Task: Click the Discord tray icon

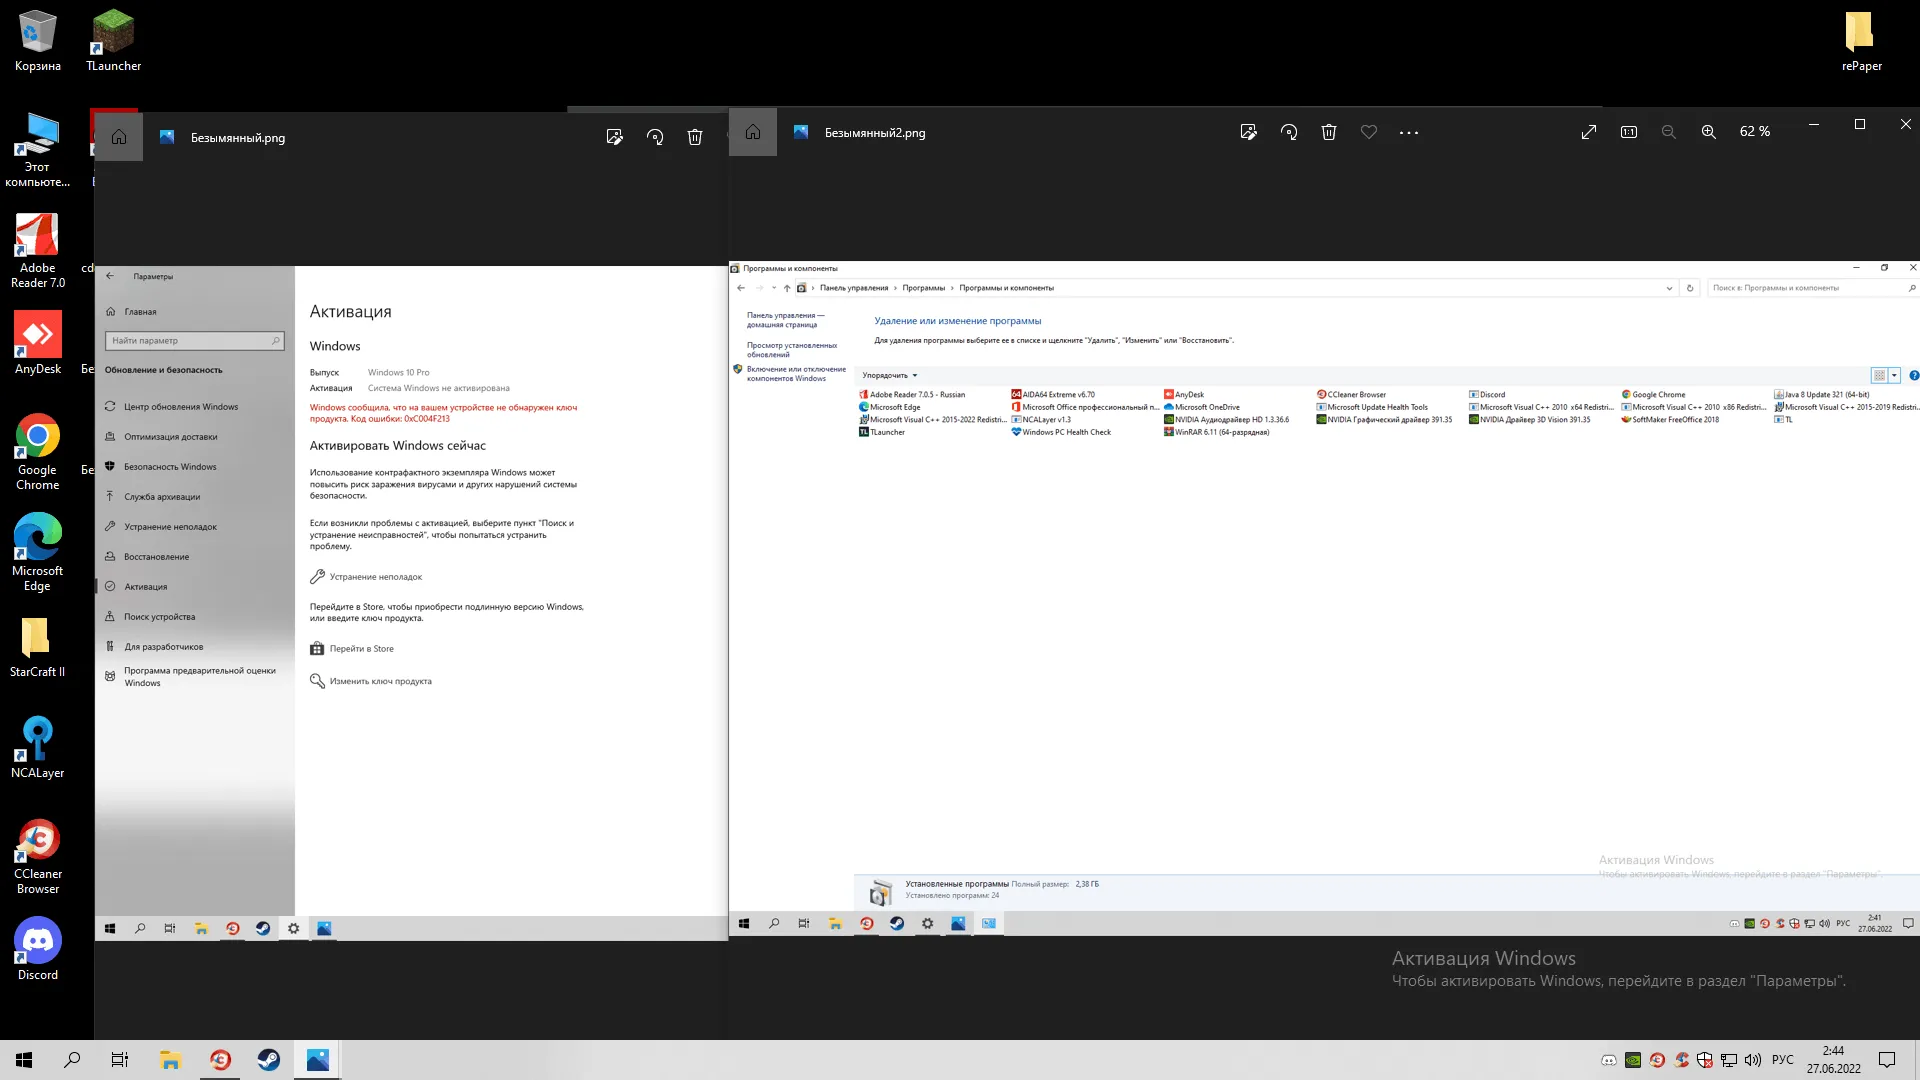Action: click(1609, 1060)
